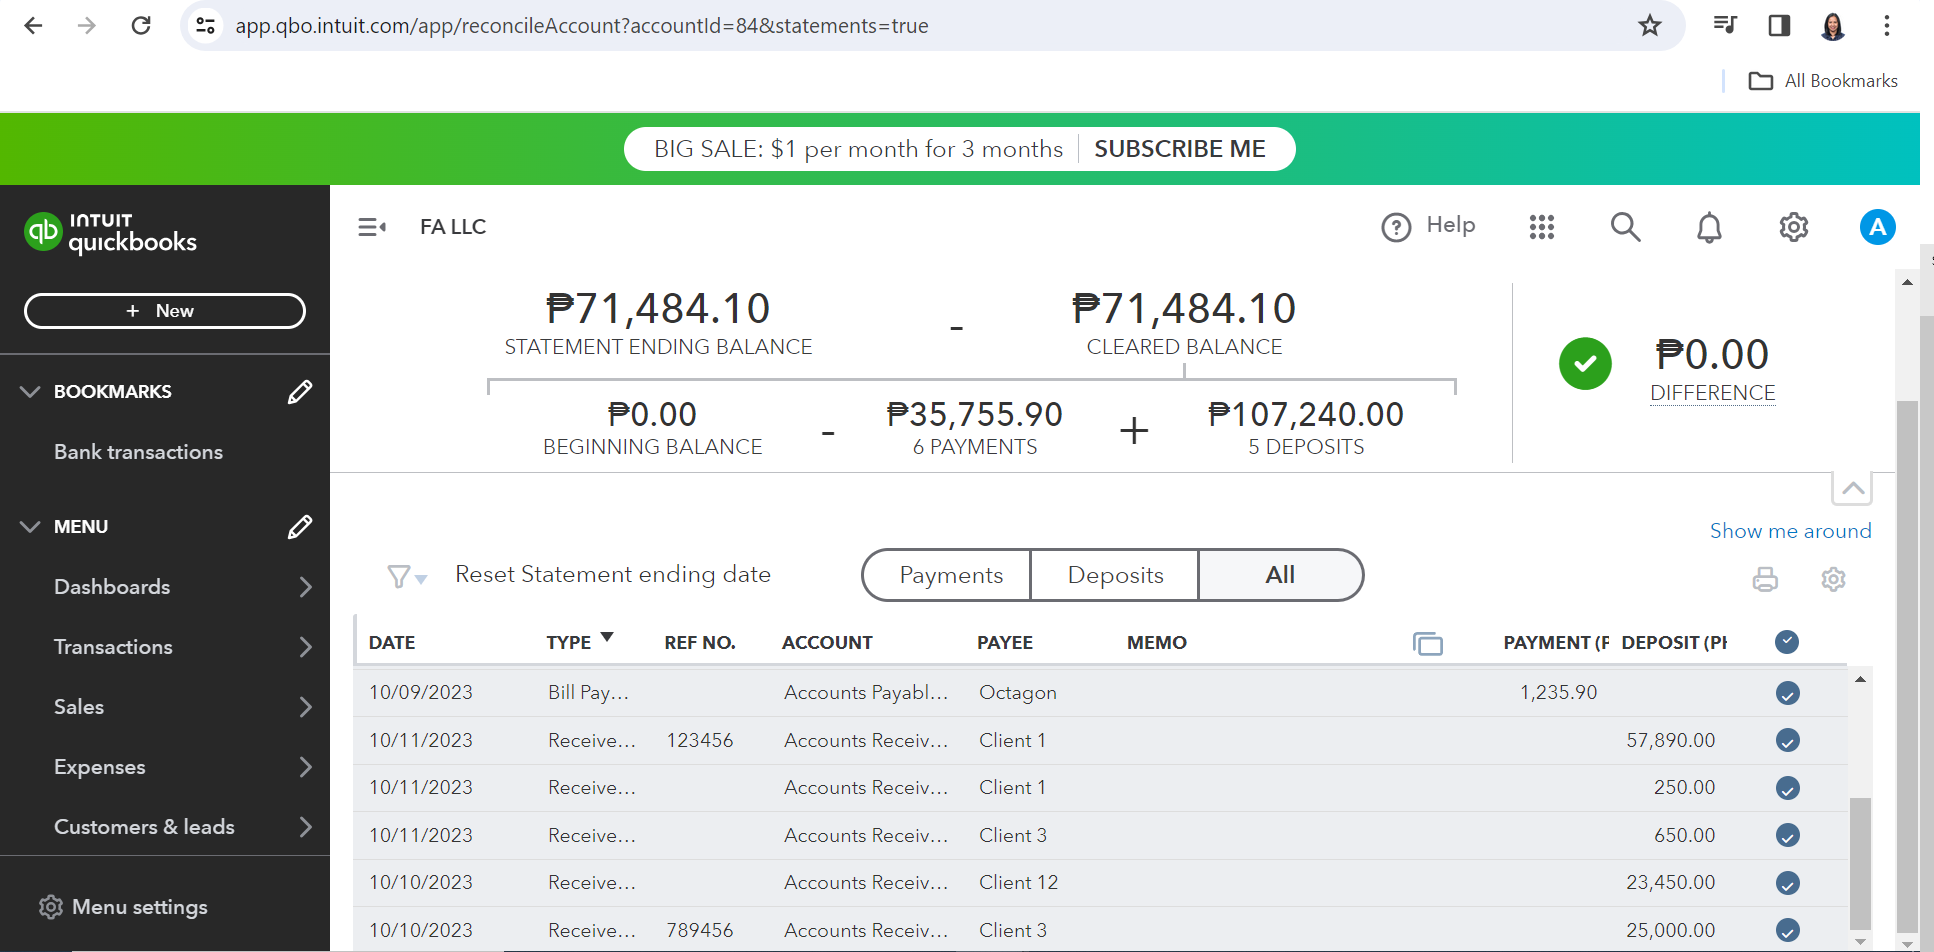The width and height of the screenshot is (1934, 952).
Task: Toggle the select-all cleared checkbox in header
Action: (x=1787, y=642)
